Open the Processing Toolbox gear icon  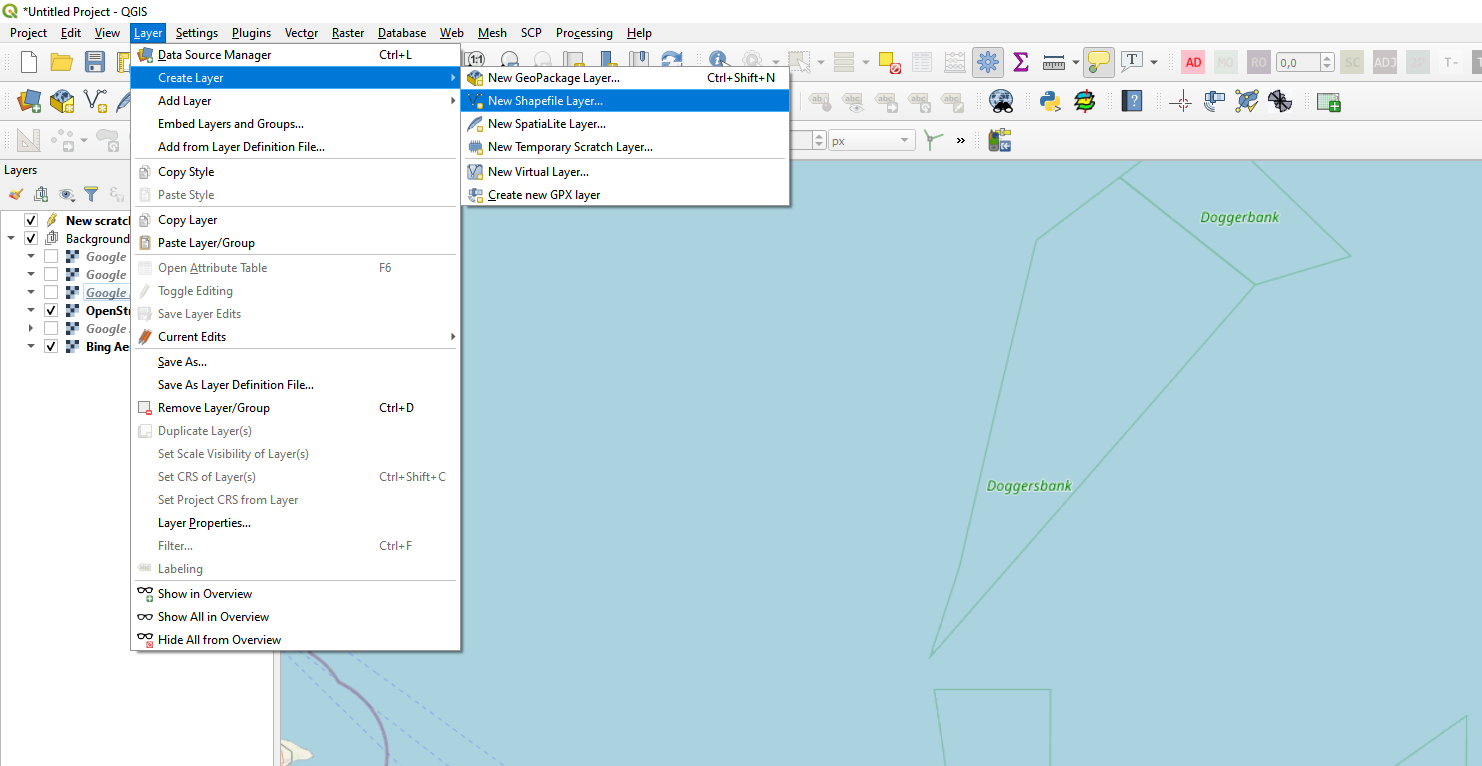pyautogui.click(x=988, y=62)
